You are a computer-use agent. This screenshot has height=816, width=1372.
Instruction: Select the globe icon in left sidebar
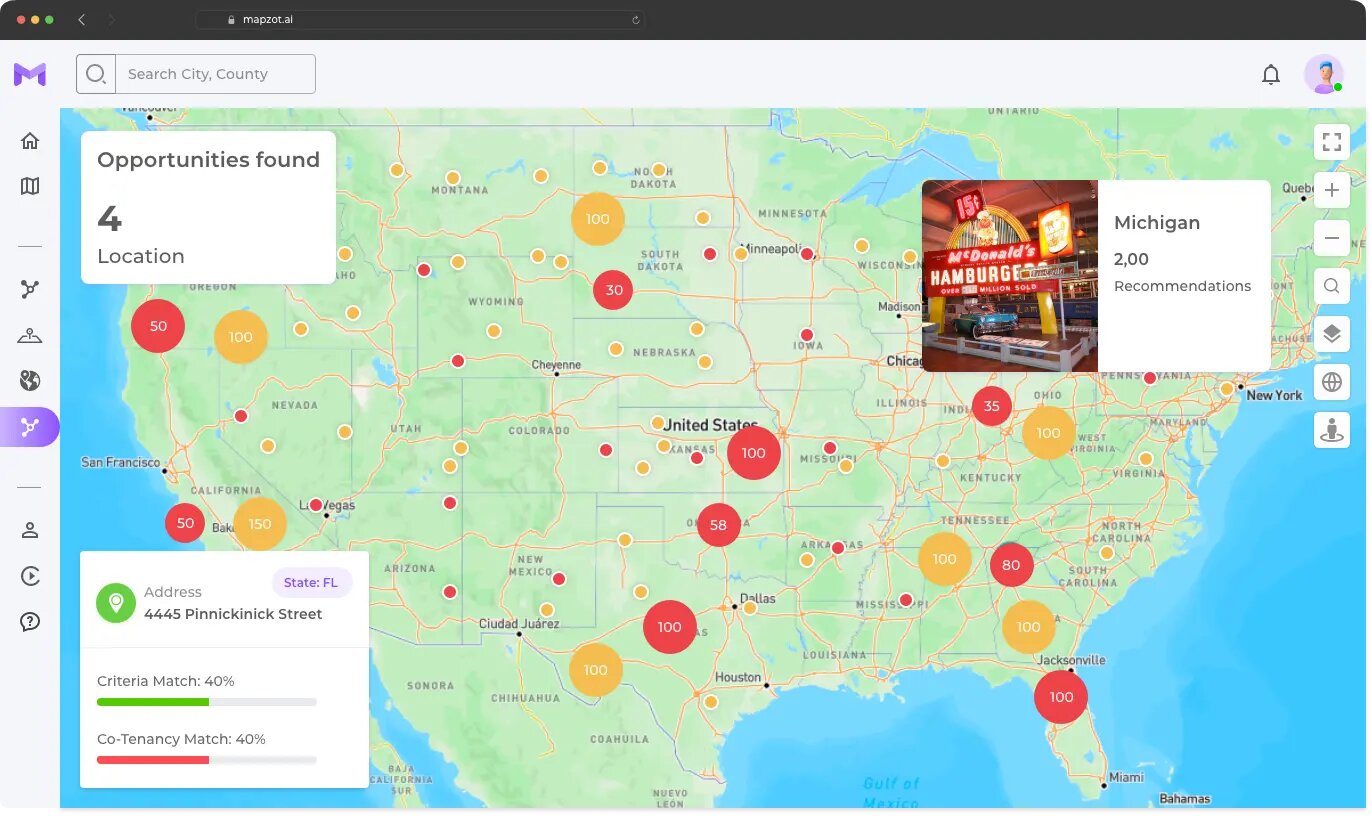pyautogui.click(x=30, y=380)
